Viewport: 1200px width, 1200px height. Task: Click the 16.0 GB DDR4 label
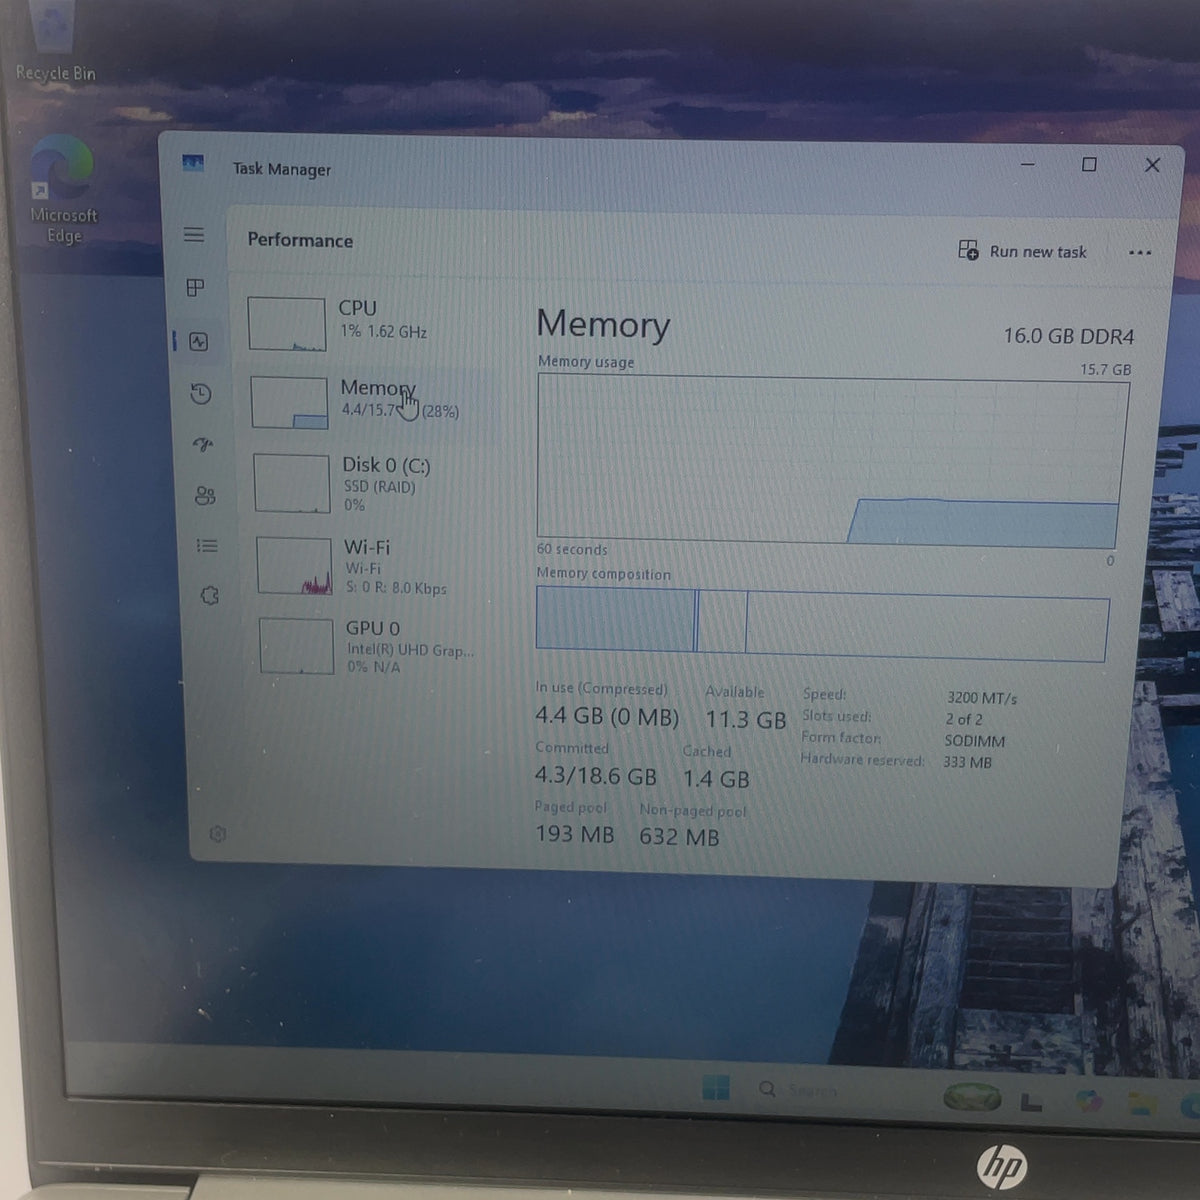1068,336
